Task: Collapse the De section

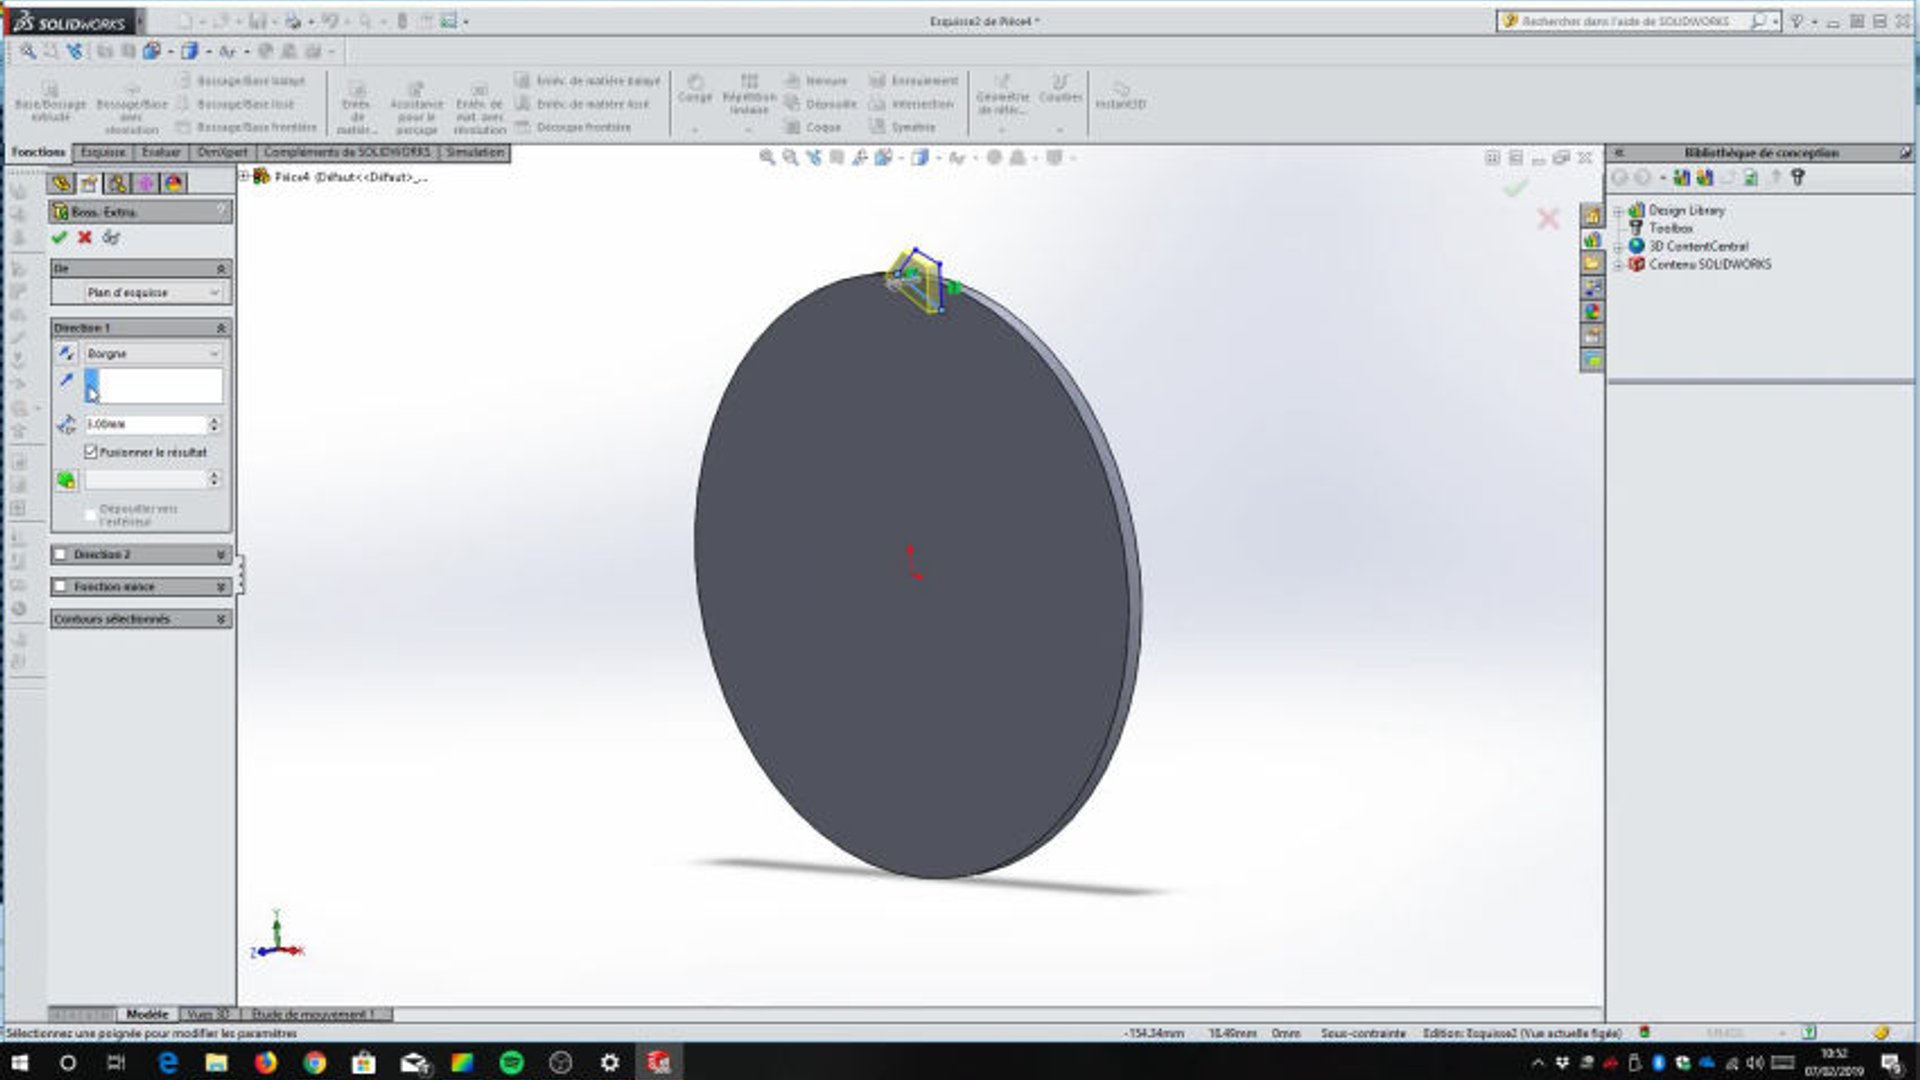Action: click(222, 268)
